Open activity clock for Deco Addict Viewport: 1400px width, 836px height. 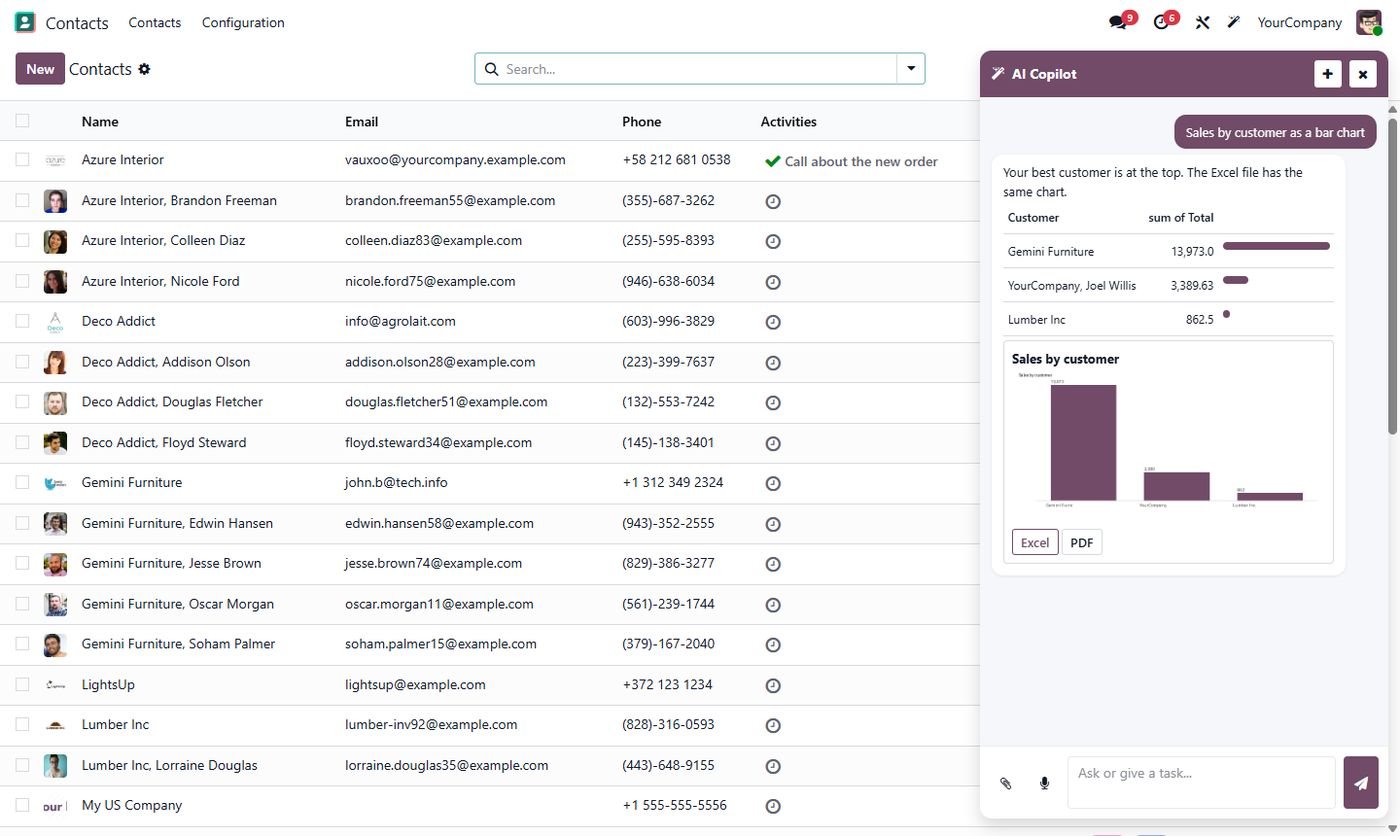point(773,322)
